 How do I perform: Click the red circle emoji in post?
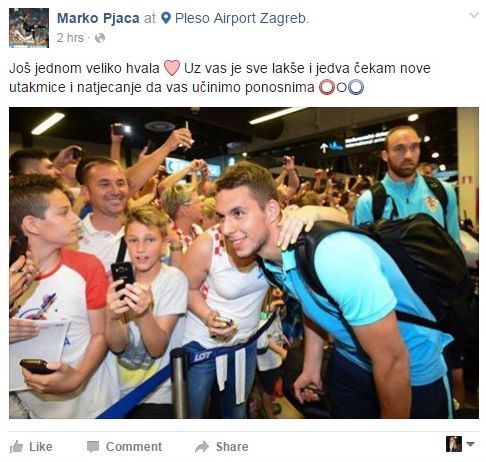(327, 88)
